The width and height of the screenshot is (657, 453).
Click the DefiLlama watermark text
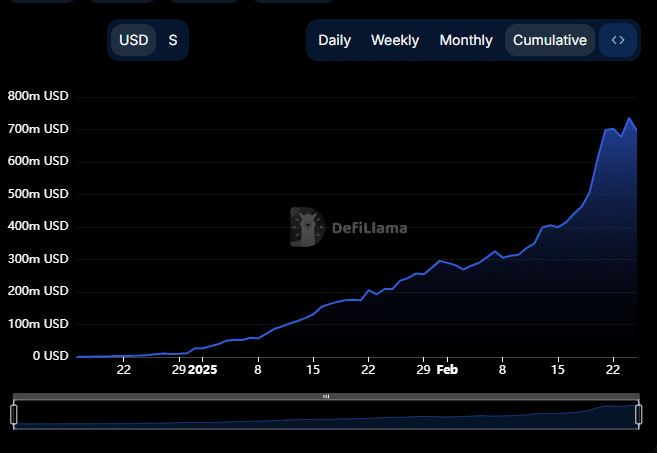[x=368, y=228]
